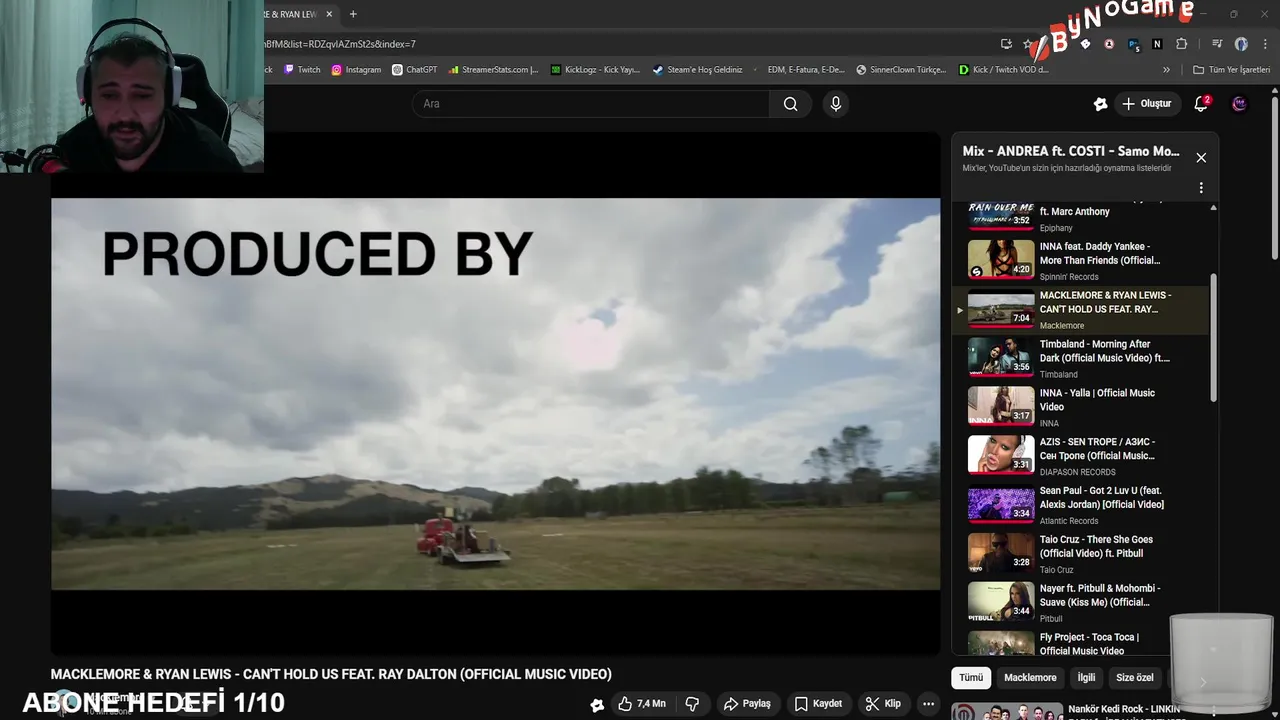Click install app icon in address bar

[1006, 44]
